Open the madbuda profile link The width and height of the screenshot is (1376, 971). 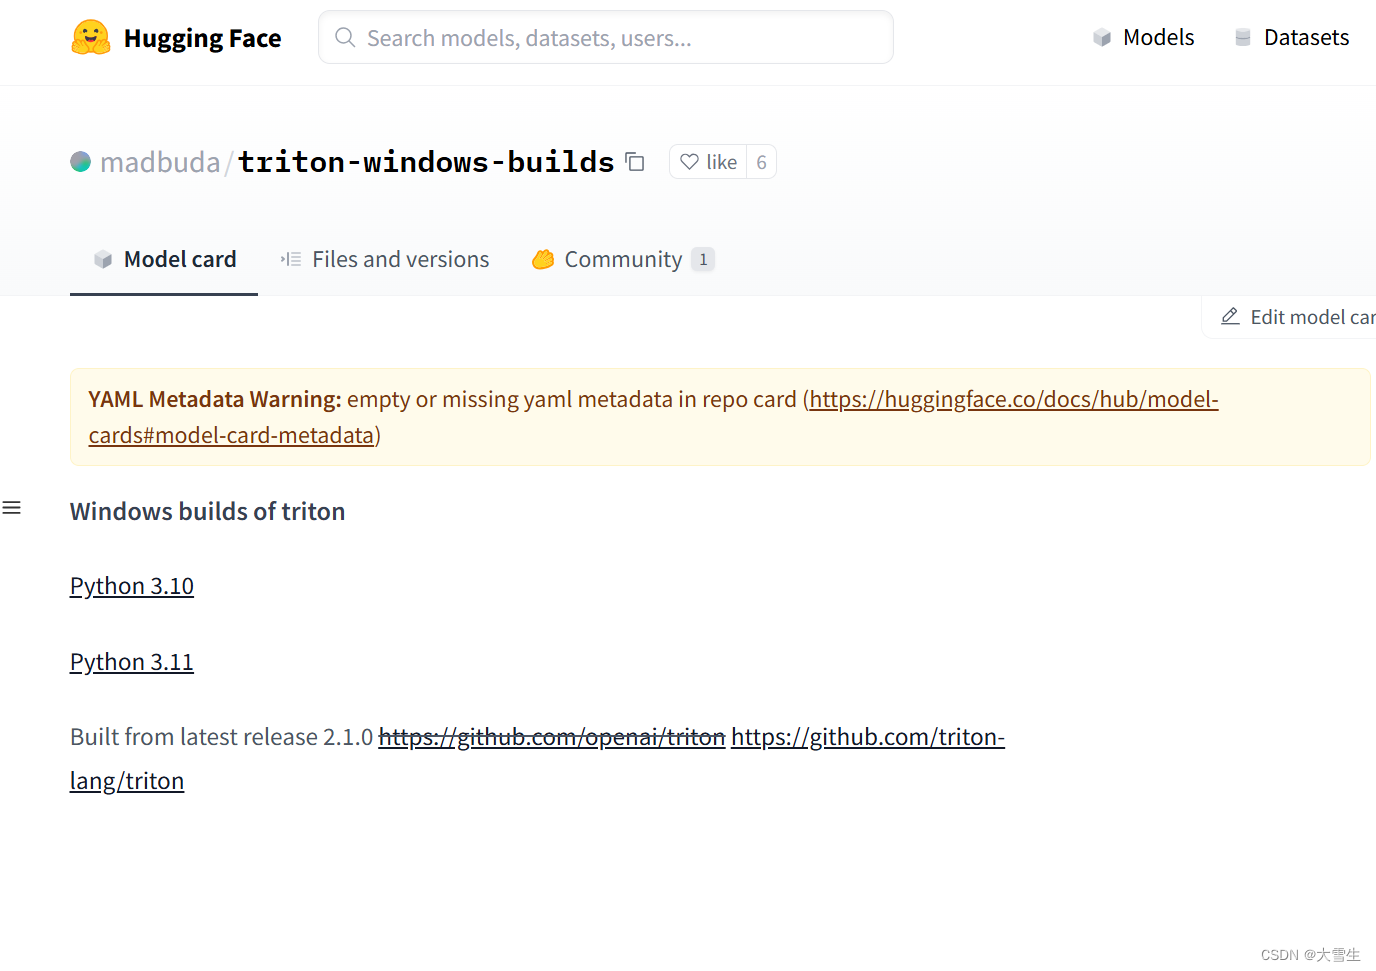point(160,162)
